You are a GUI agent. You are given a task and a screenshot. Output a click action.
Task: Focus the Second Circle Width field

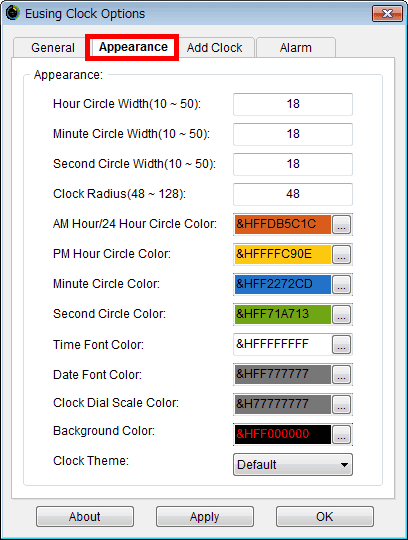coord(293,164)
